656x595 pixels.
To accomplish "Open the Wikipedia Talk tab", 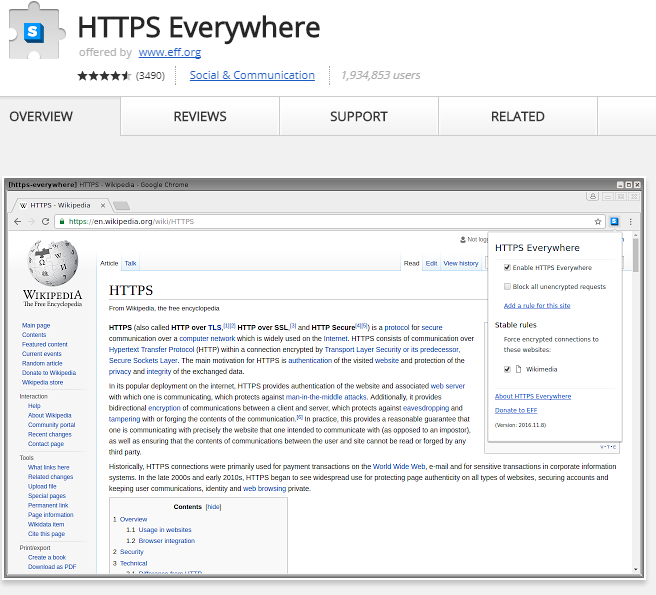I will tap(131, 263).
